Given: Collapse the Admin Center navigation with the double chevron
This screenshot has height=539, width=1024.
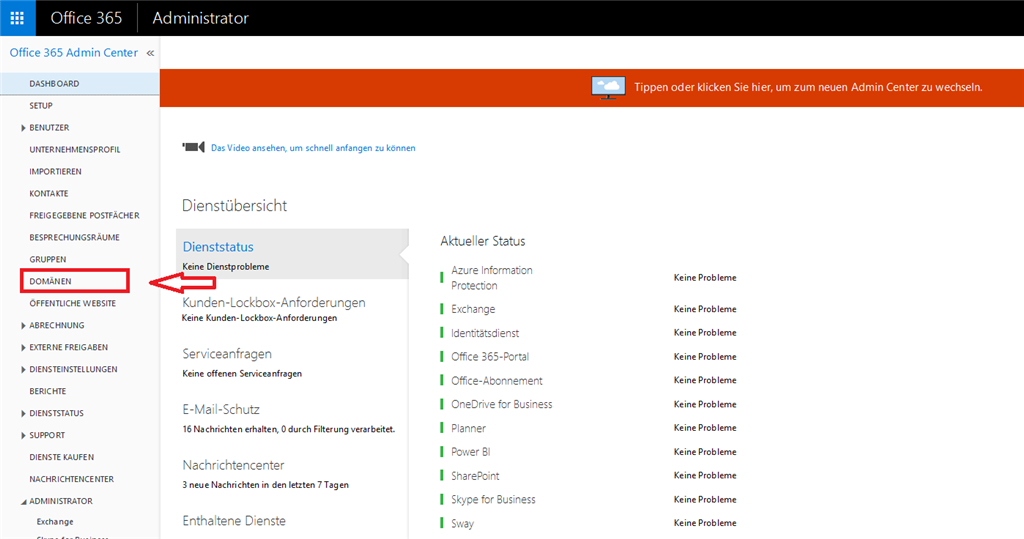Looking at the screenshot, I should (x=150, y=53).
